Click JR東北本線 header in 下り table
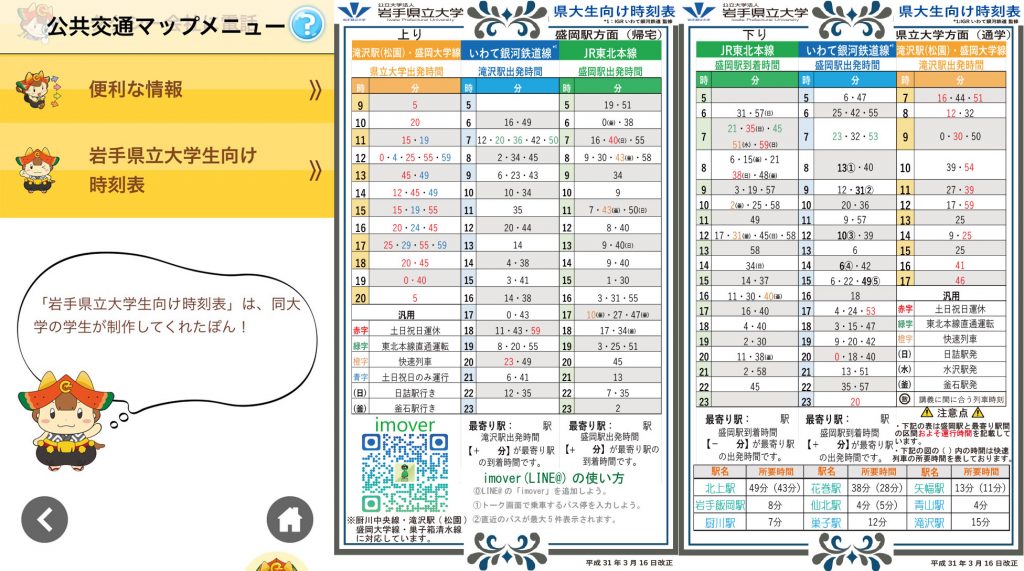Image resolution: width=1024 pixels, height=571 pixels. pos(747,50)
